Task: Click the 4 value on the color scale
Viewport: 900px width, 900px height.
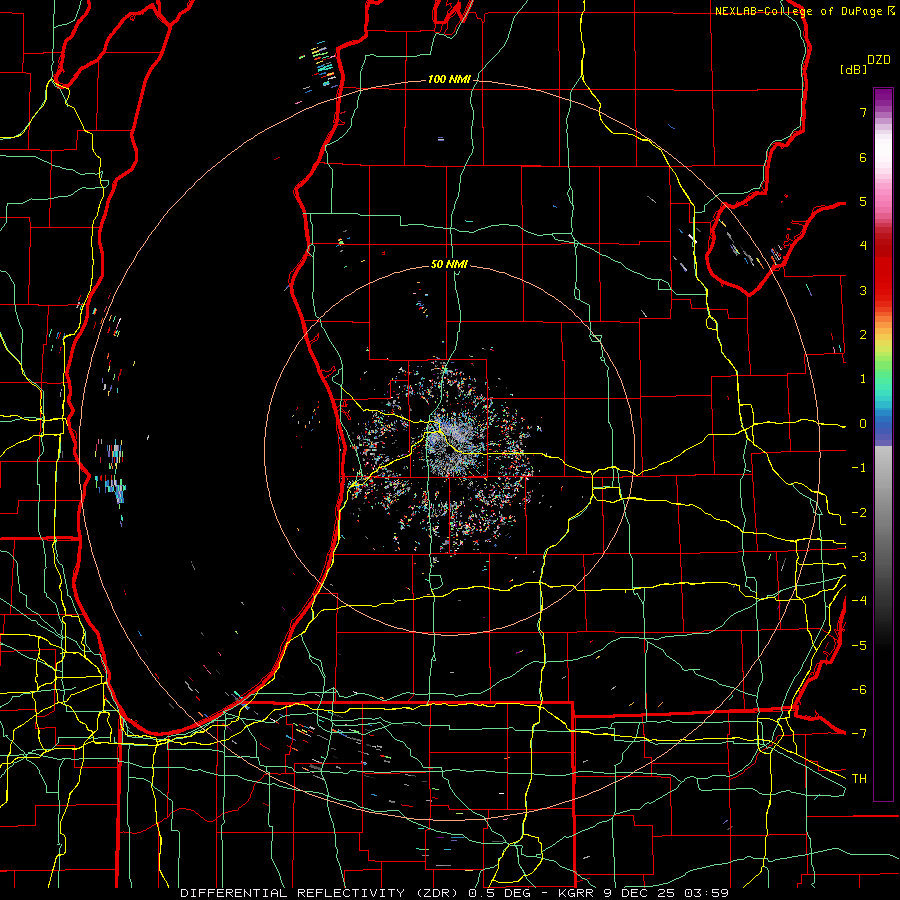Action: click(x=863, y=246)
